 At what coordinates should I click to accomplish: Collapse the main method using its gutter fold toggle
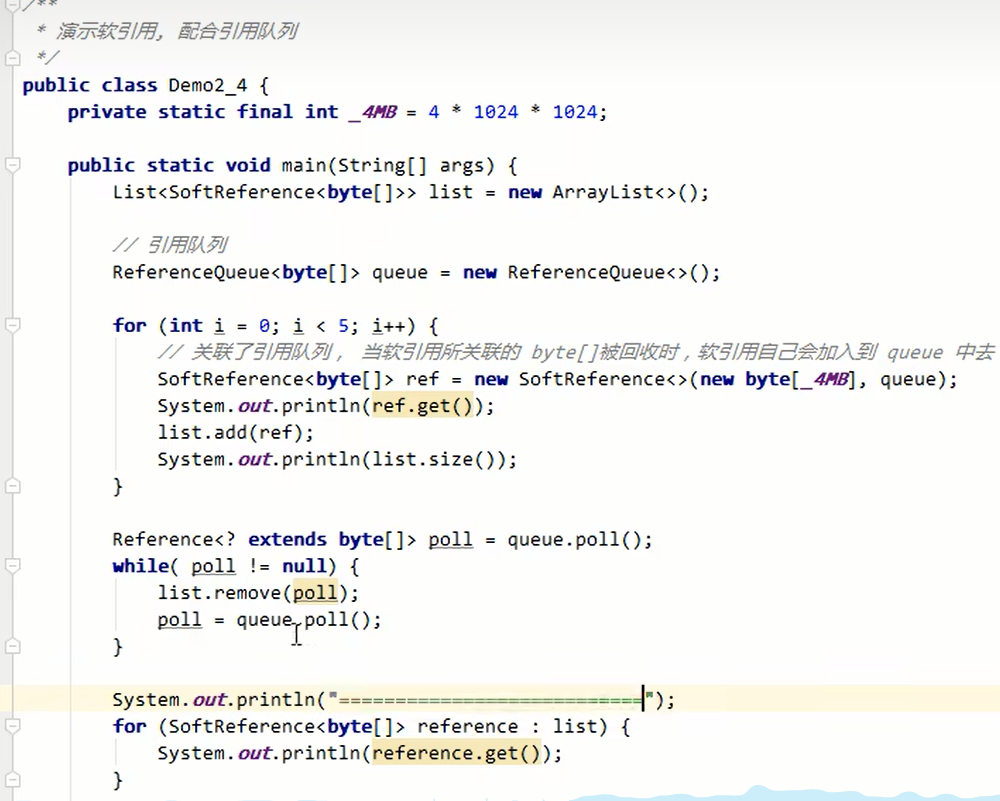12,165
